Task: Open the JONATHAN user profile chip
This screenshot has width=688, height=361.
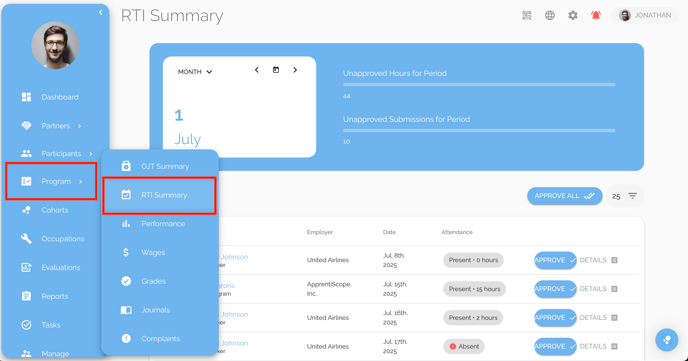Action: (645, 15)
